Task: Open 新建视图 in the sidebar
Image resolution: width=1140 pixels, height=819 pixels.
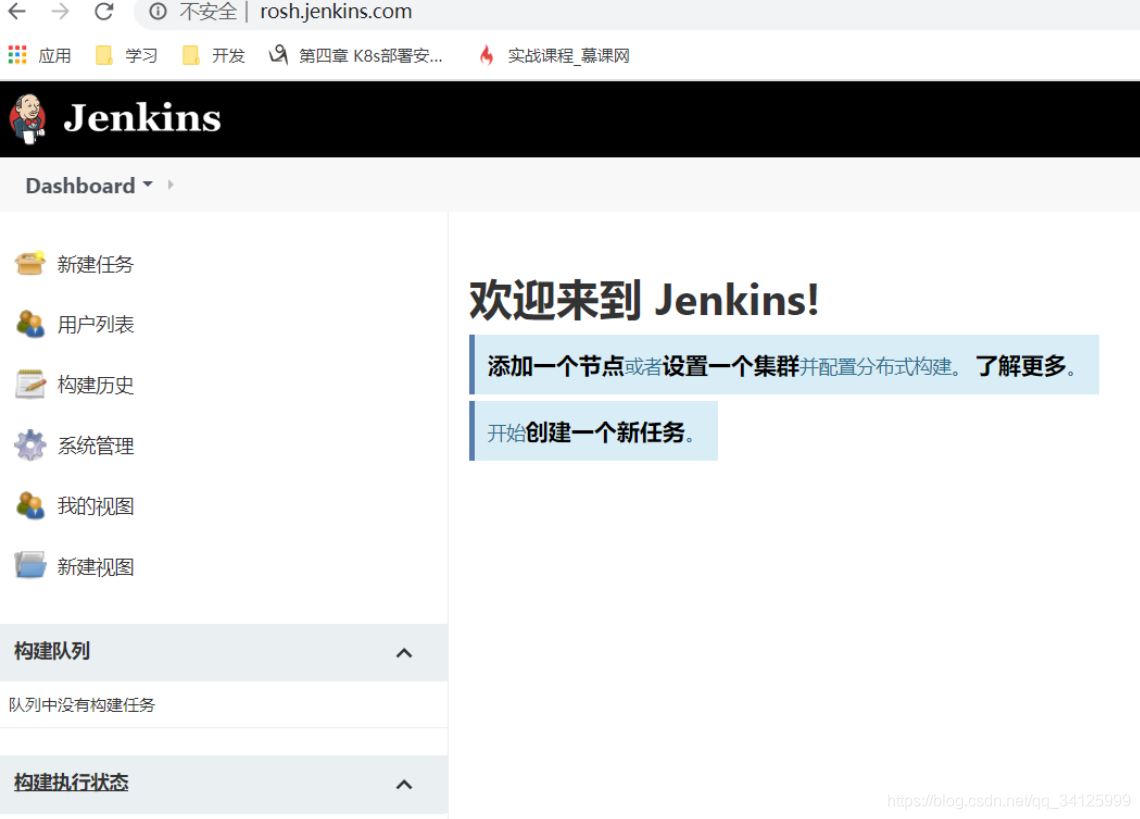Action: (x=95, y=567)
